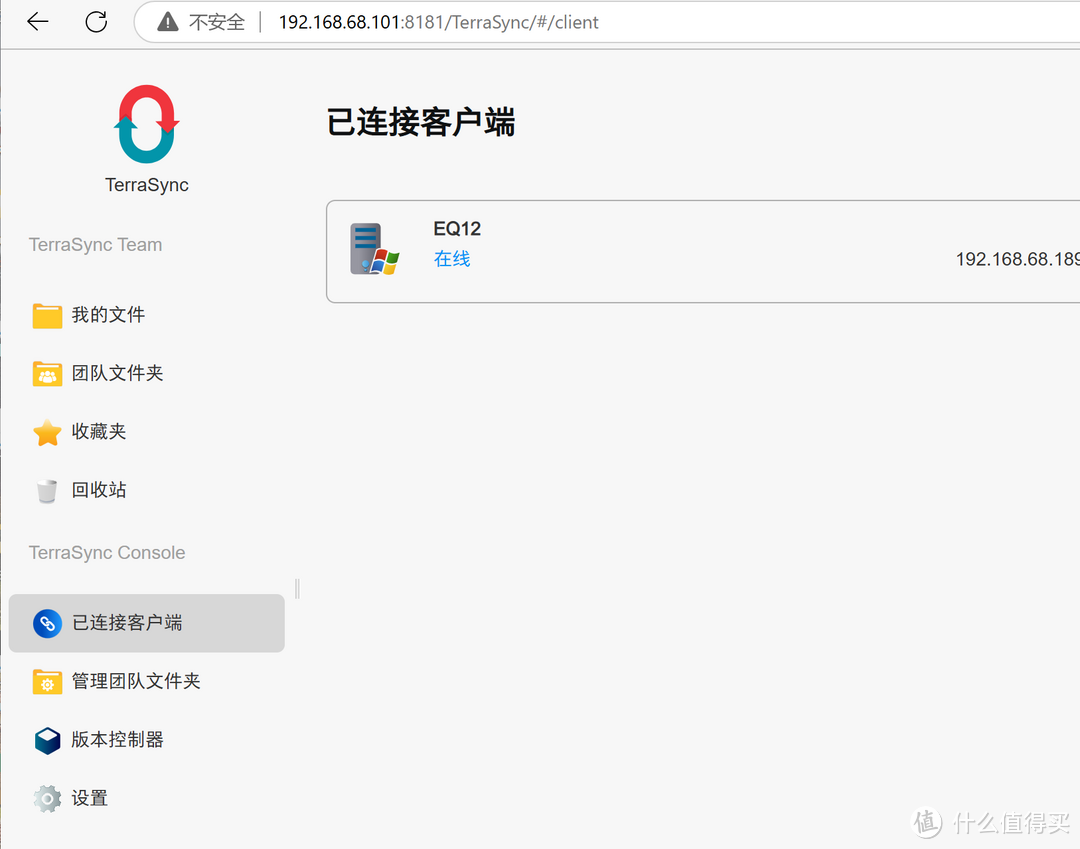Image resolution: width=1080 pixels, height=849 pixels.
Task: Click the 不安全 security label
Action: (x=217, y=22)
